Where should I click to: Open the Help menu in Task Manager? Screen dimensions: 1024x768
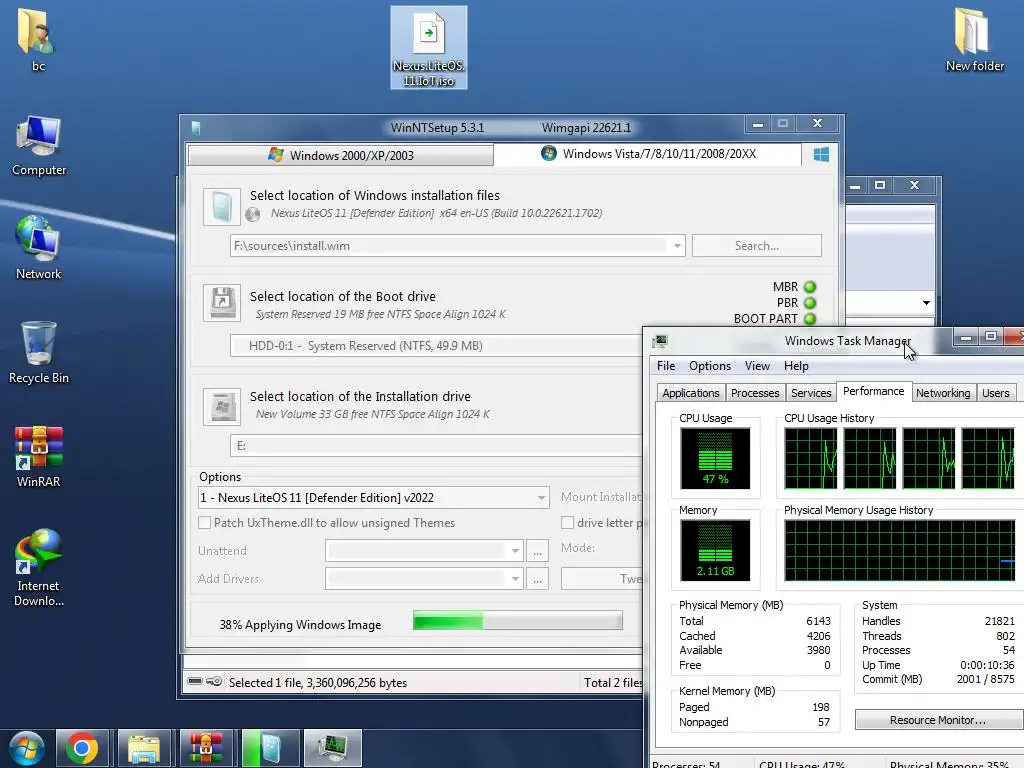[795, 366]
